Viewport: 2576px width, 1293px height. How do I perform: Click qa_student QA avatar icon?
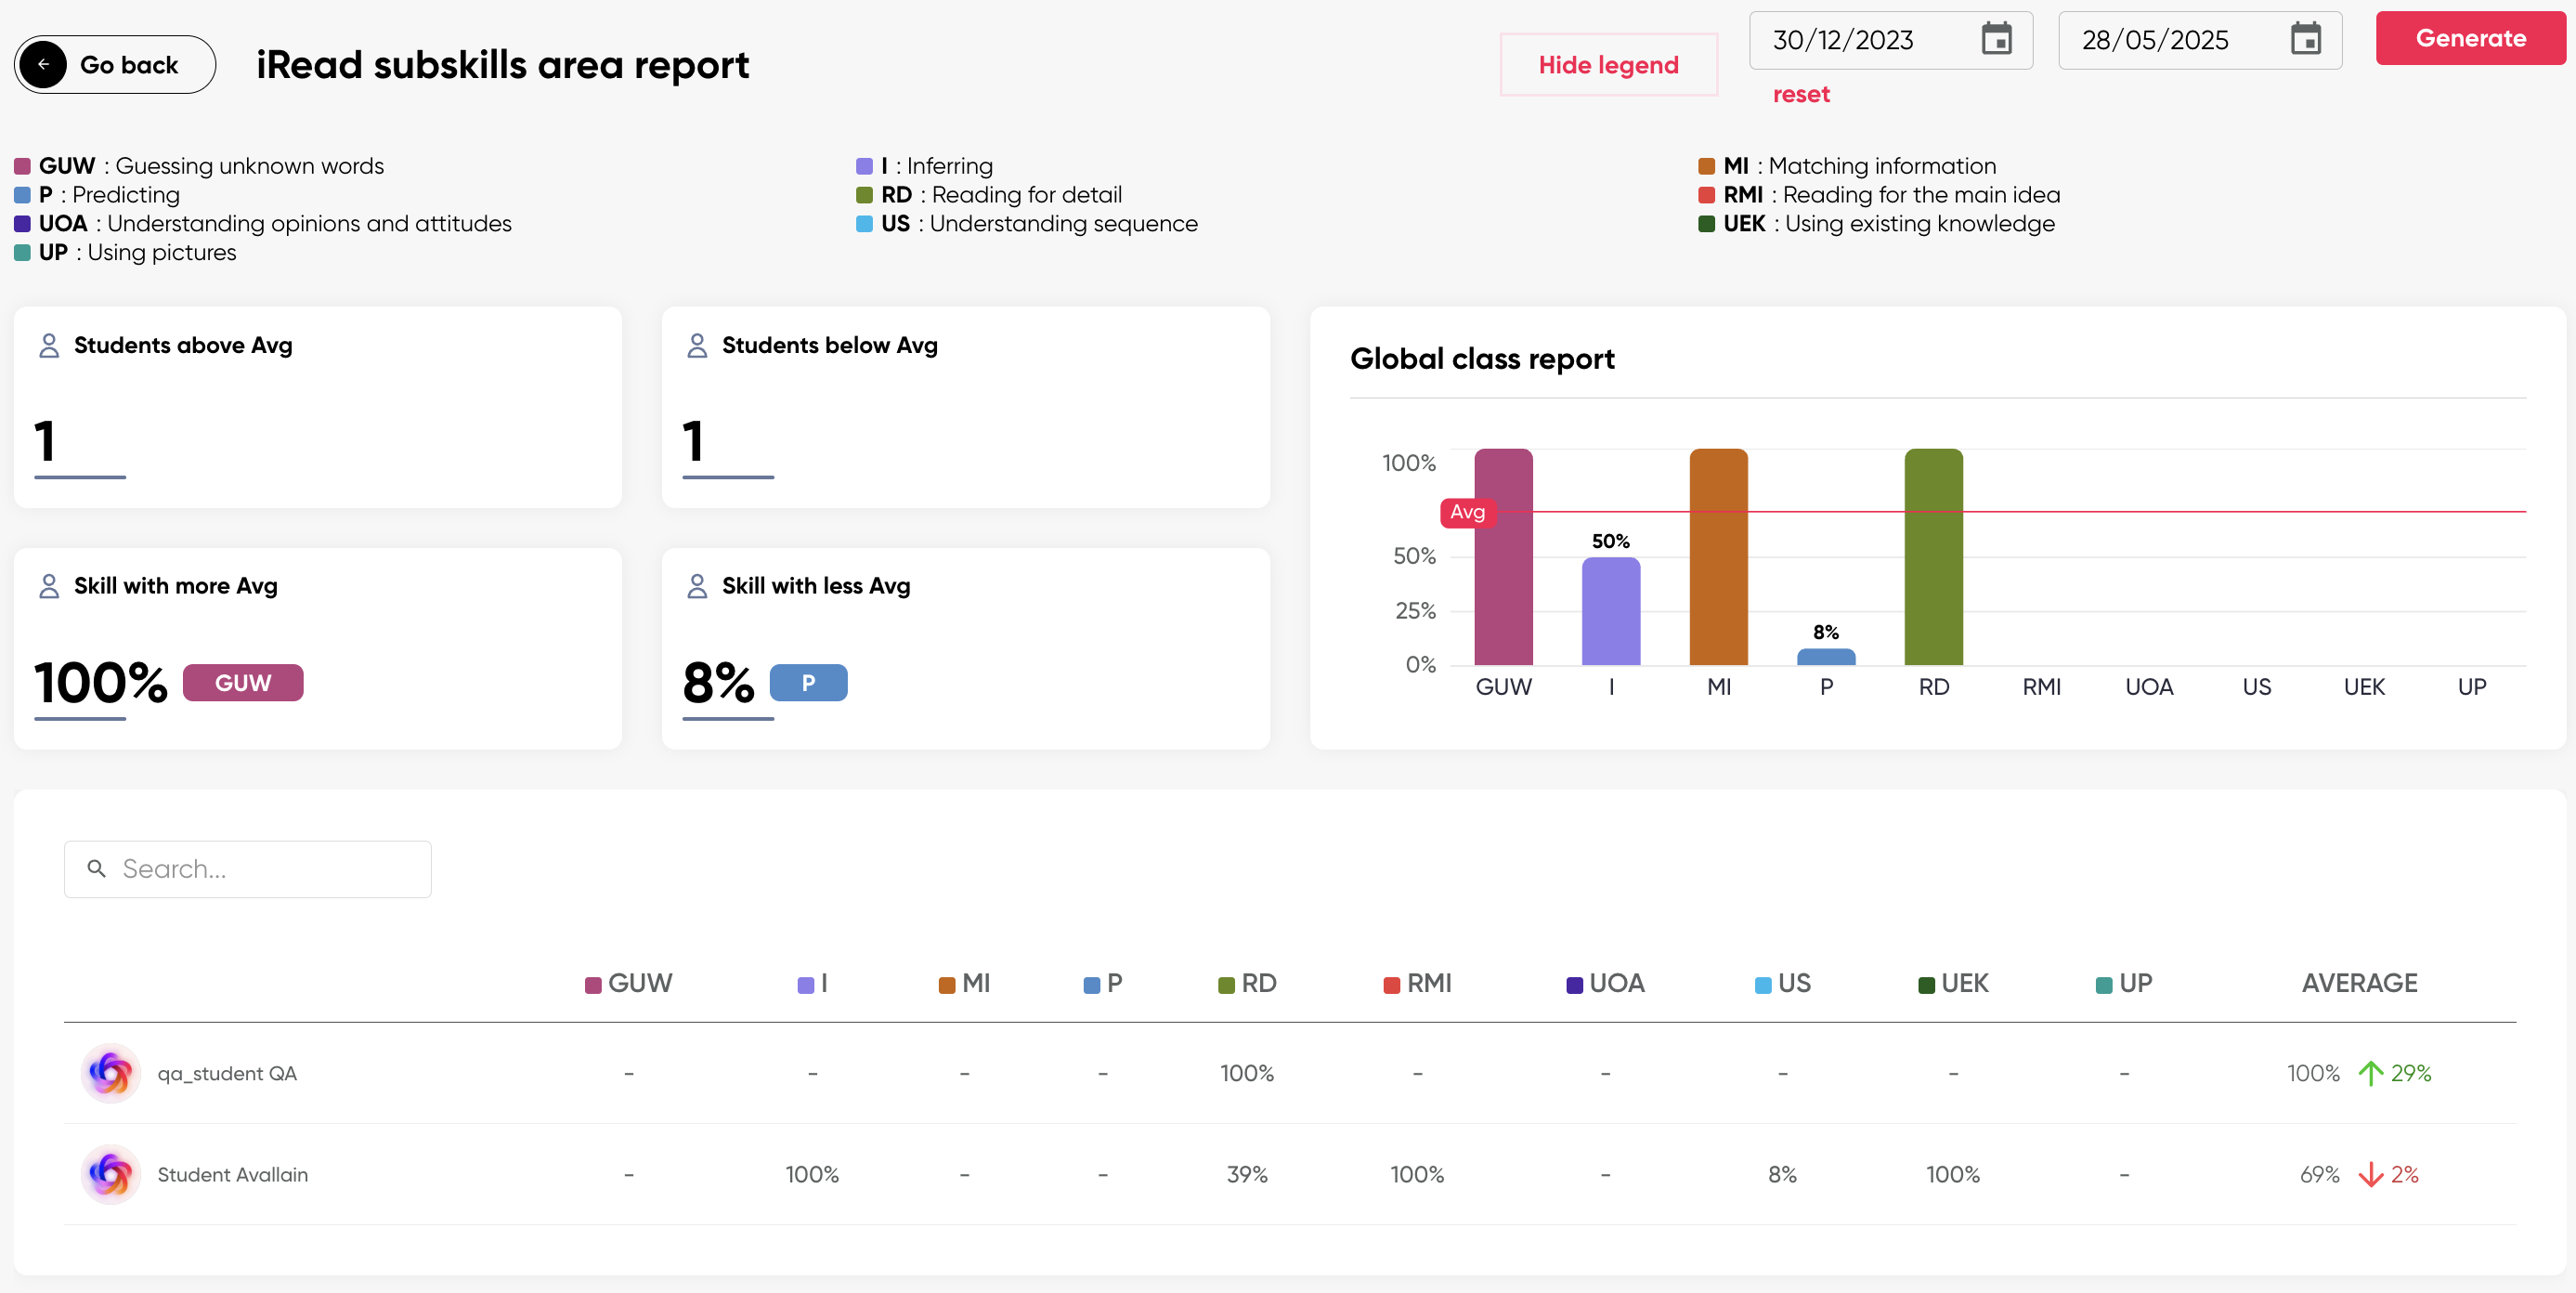tap(110, 1073)
